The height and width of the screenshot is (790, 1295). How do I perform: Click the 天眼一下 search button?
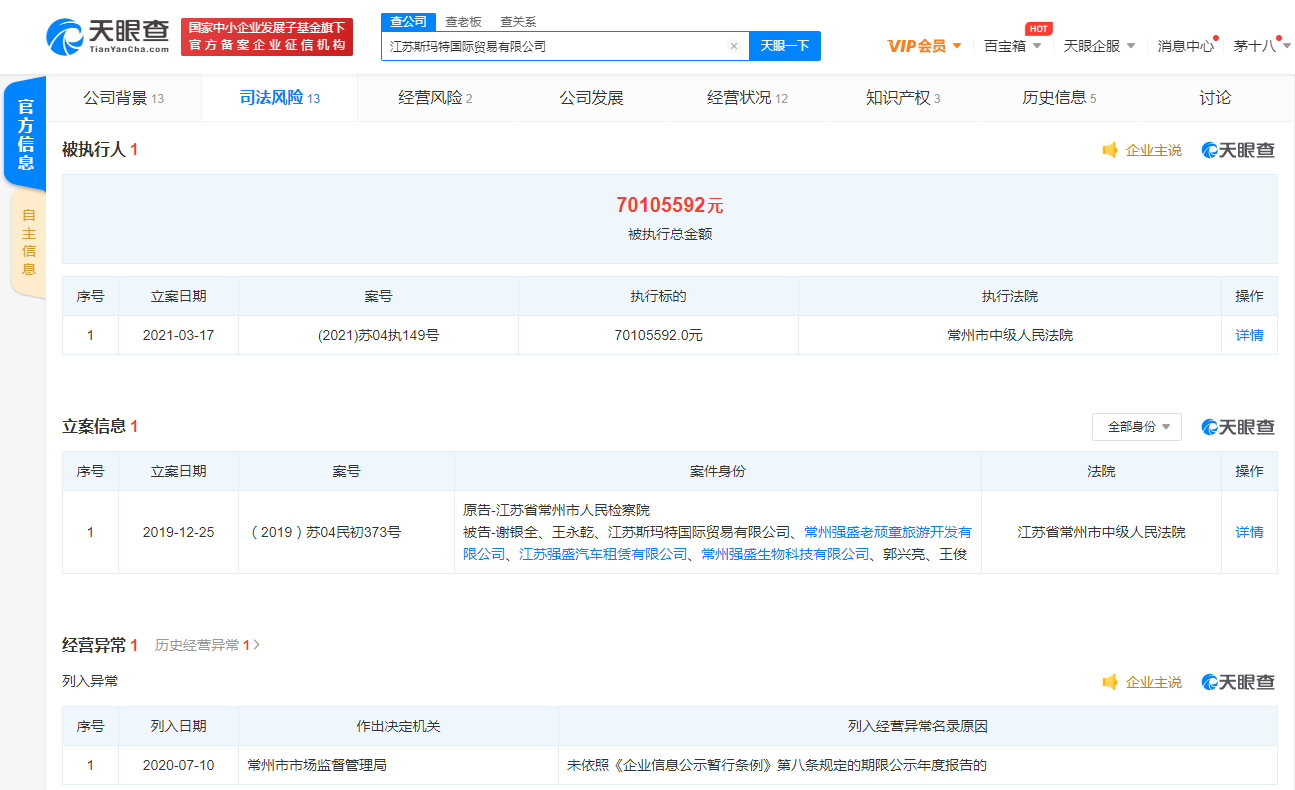(785, 46)
